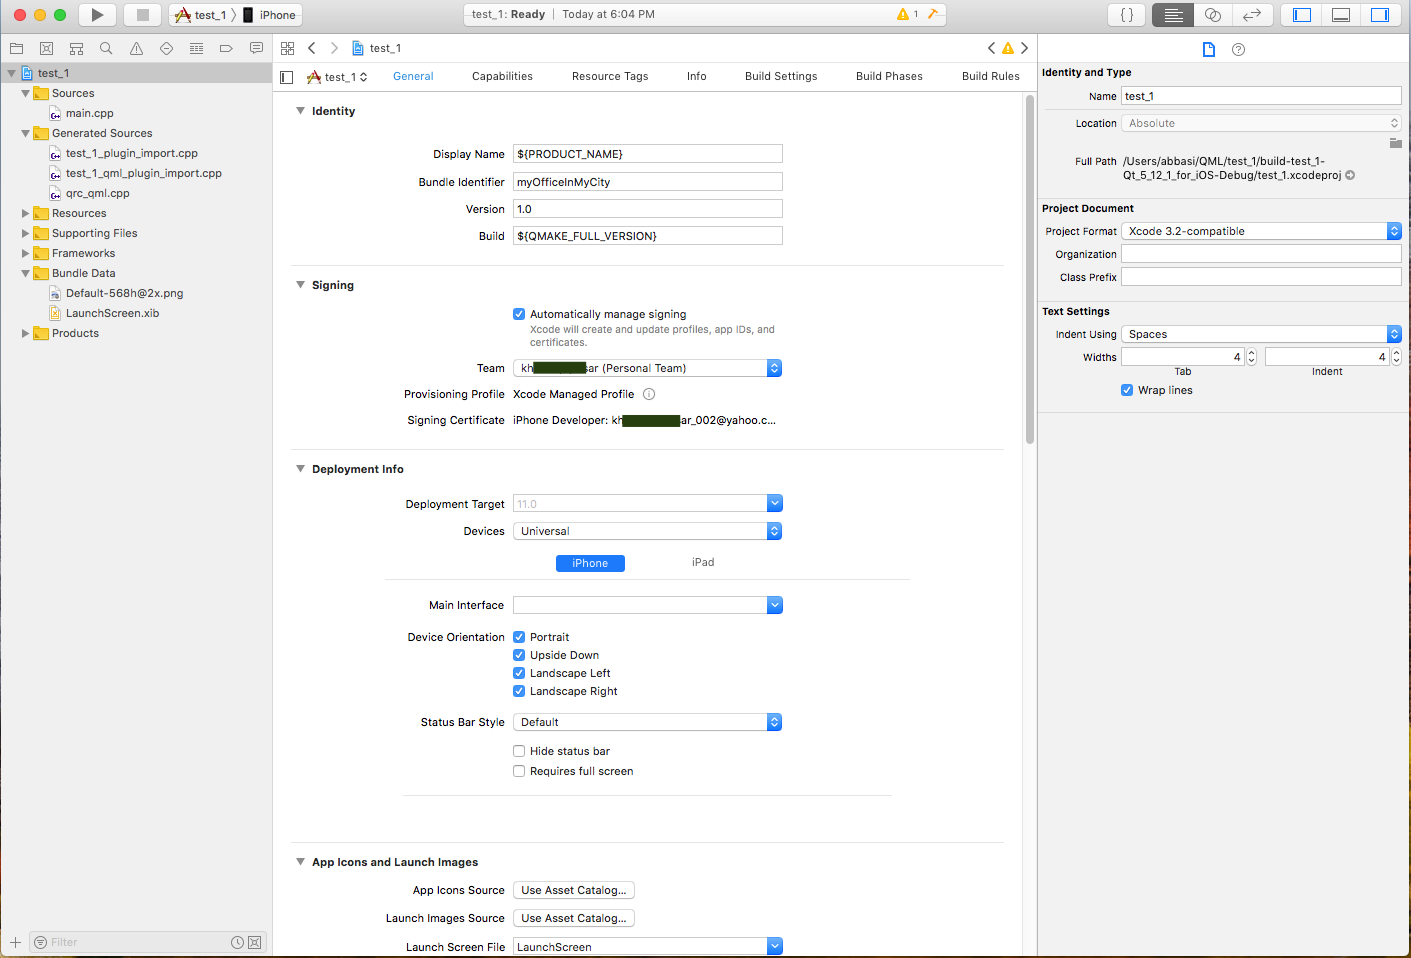Switch to the standard editor
This screenshot has width=1411, height=958.
tap(1173, 15)
